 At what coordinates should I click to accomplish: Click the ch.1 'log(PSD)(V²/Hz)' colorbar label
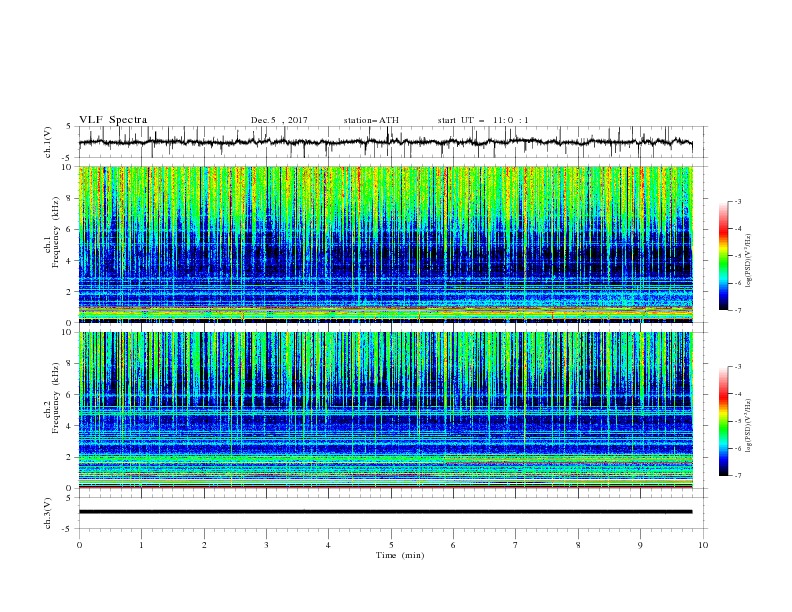(748, 261)
